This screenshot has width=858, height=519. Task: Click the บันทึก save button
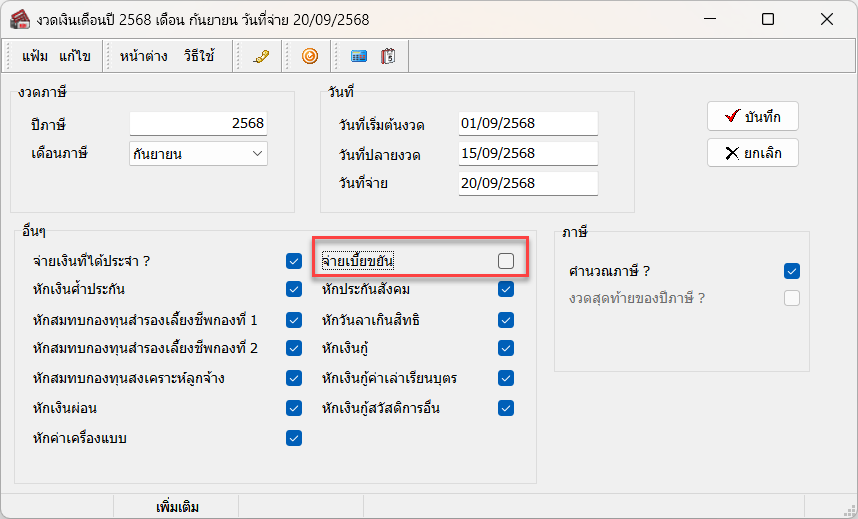click(x=752, y=117)
